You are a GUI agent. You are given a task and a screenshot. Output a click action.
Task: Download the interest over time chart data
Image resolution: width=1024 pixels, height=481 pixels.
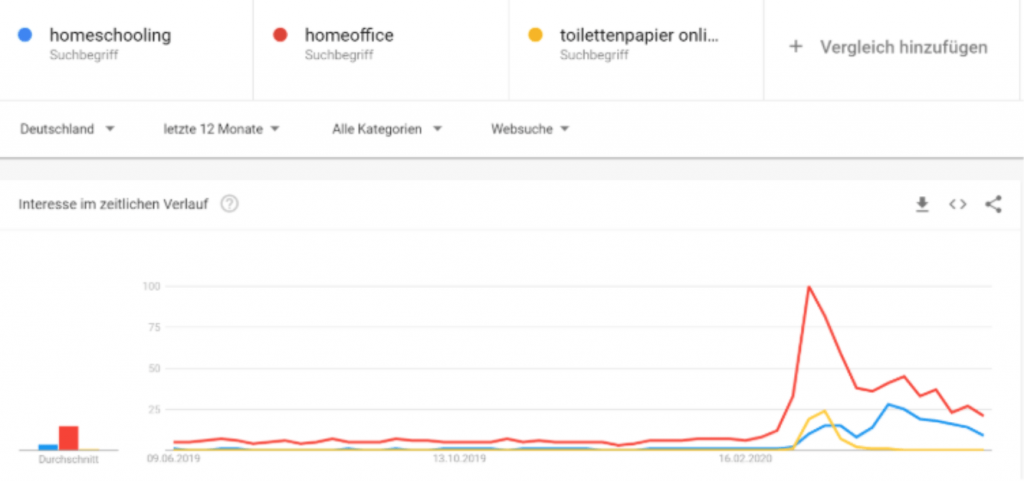click(x=922, y=204)
